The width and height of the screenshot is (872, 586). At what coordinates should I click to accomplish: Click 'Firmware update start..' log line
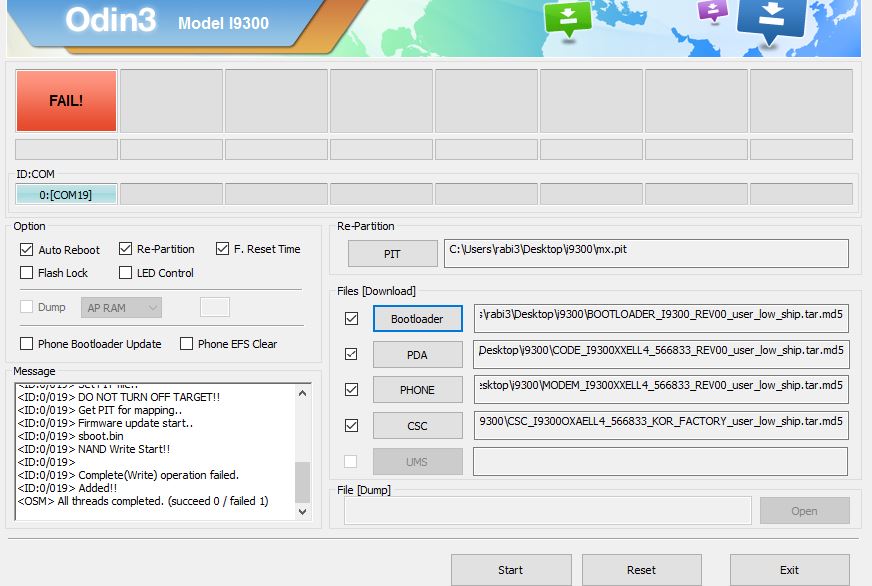click(106, 423)
